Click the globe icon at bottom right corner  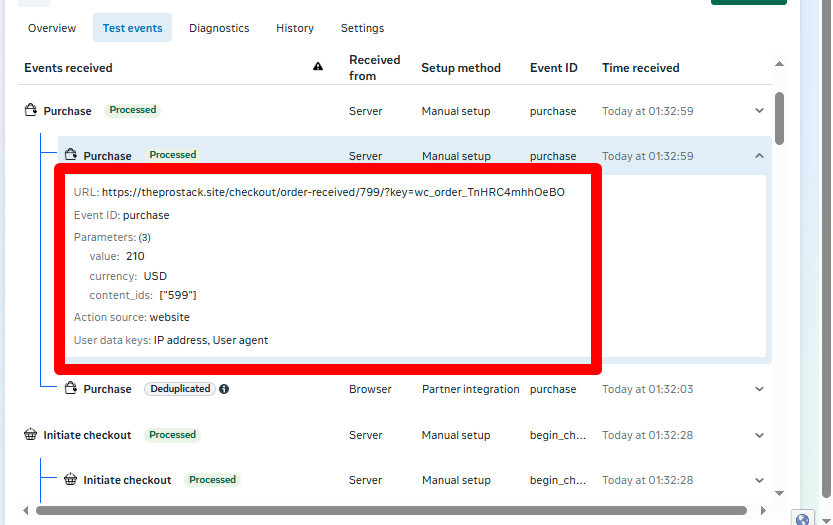[x=802, y=519]
